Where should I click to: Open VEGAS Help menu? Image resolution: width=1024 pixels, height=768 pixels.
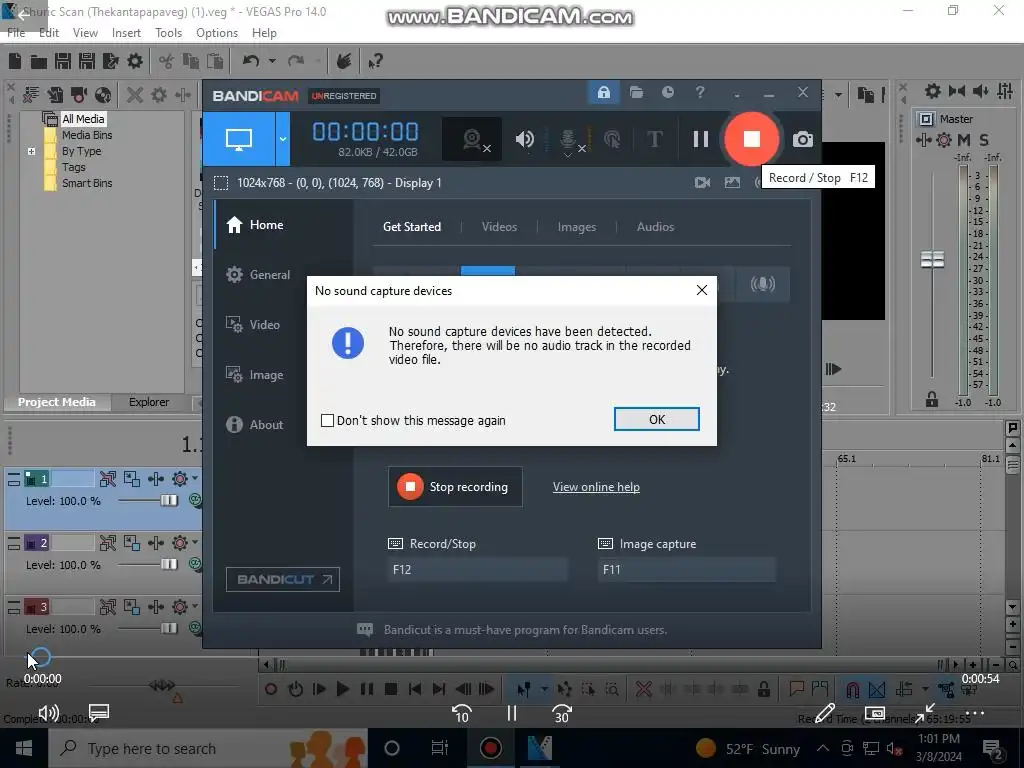[264, 33]
